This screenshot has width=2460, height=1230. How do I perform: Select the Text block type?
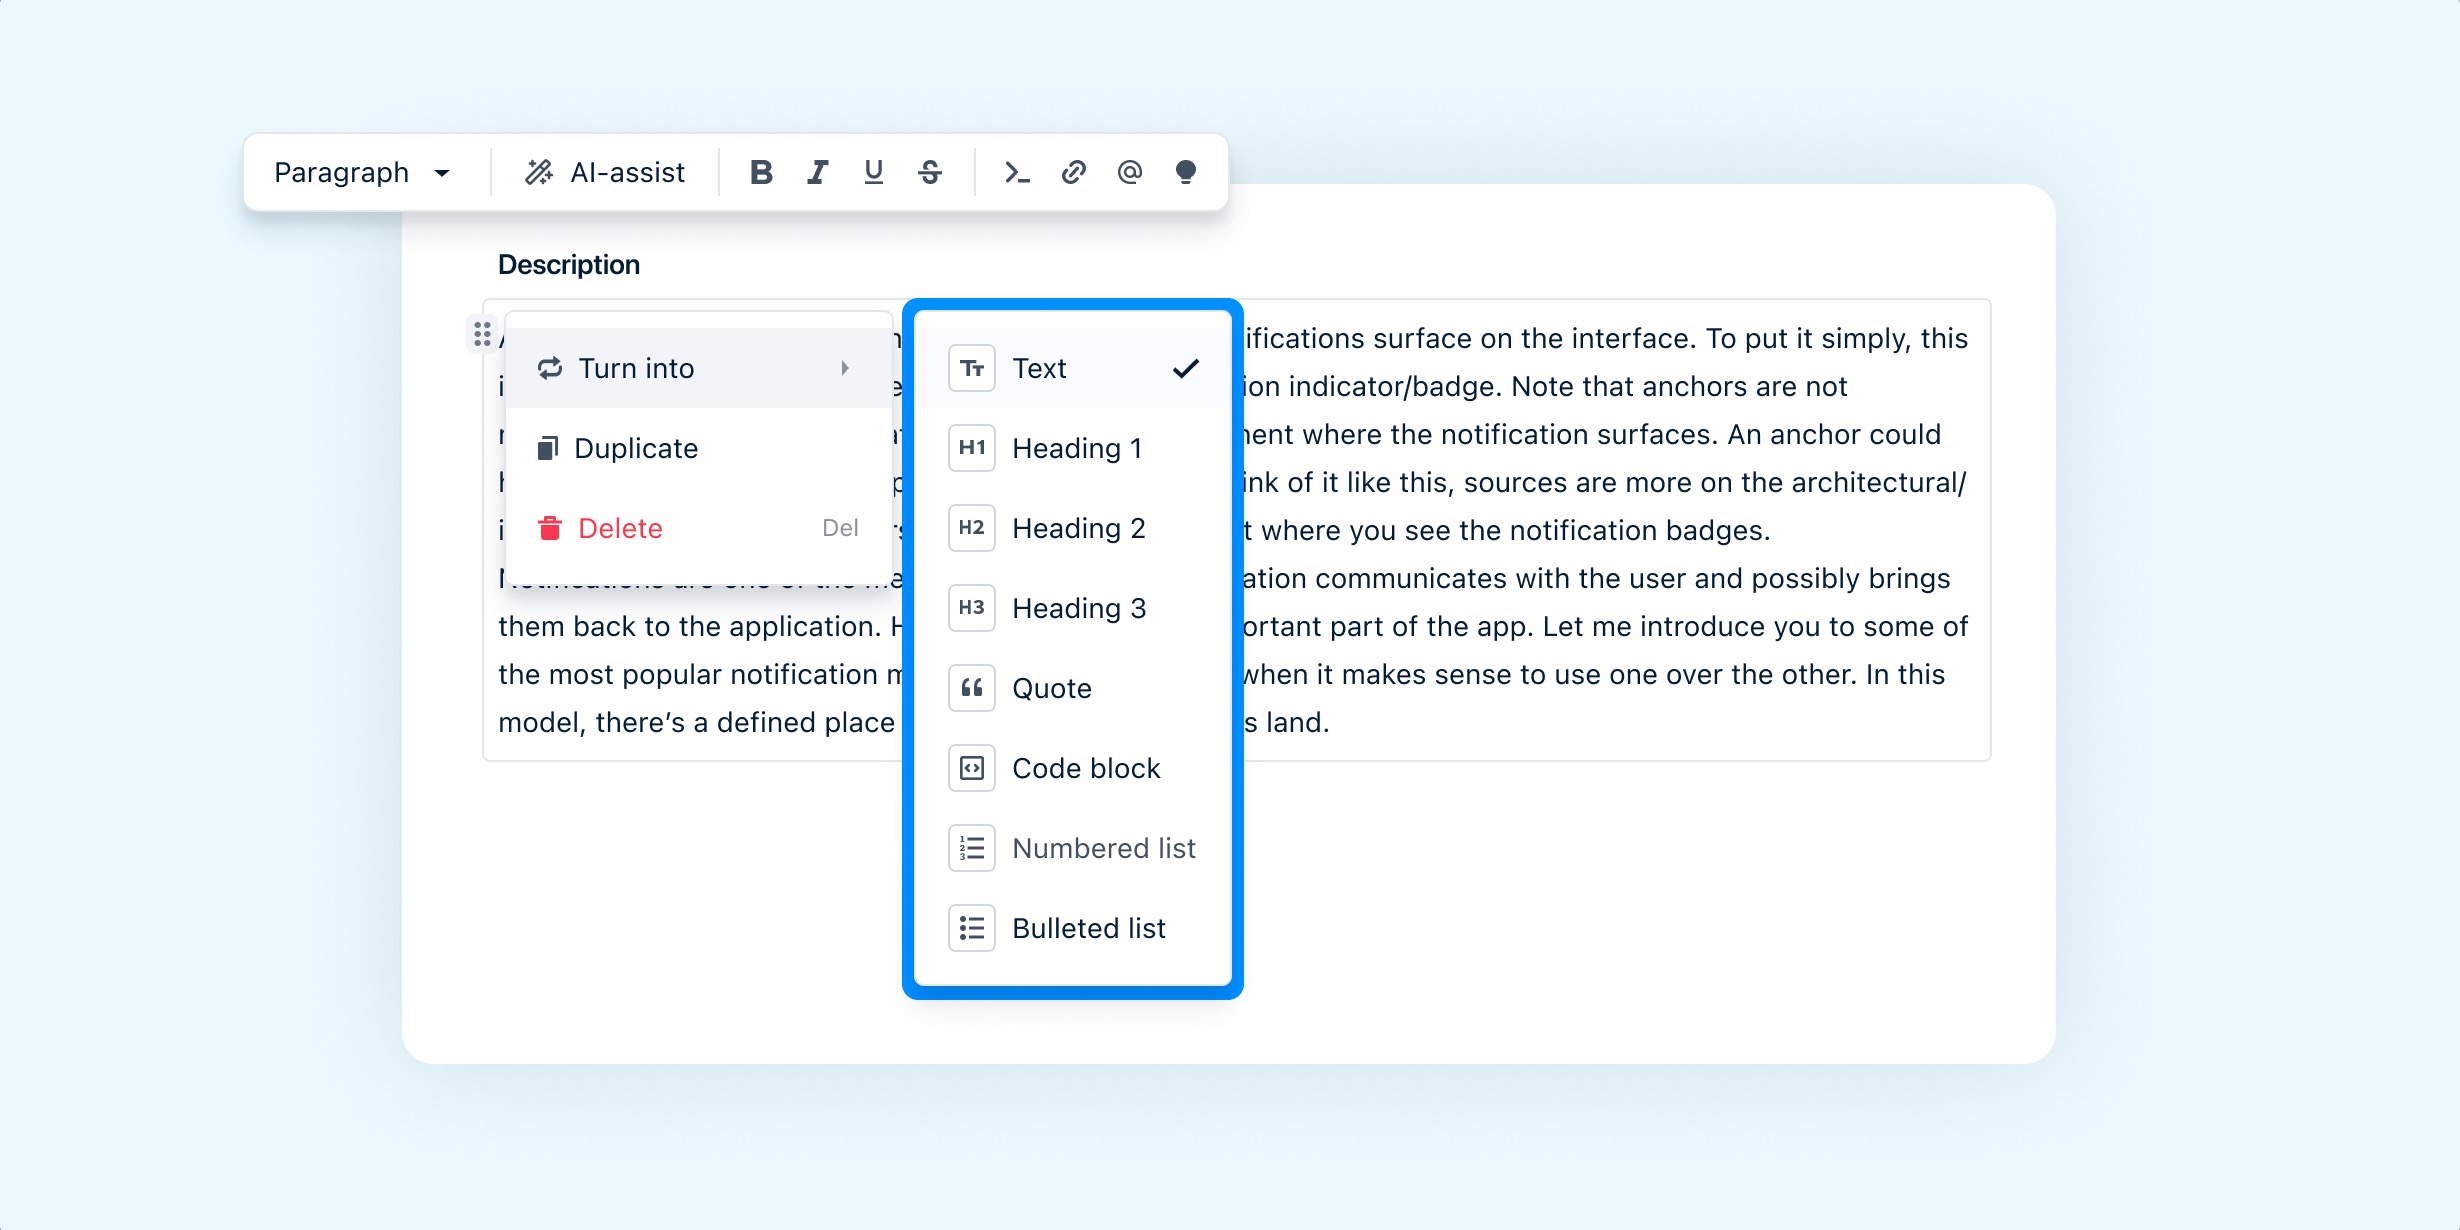[x=1073, y=368]
